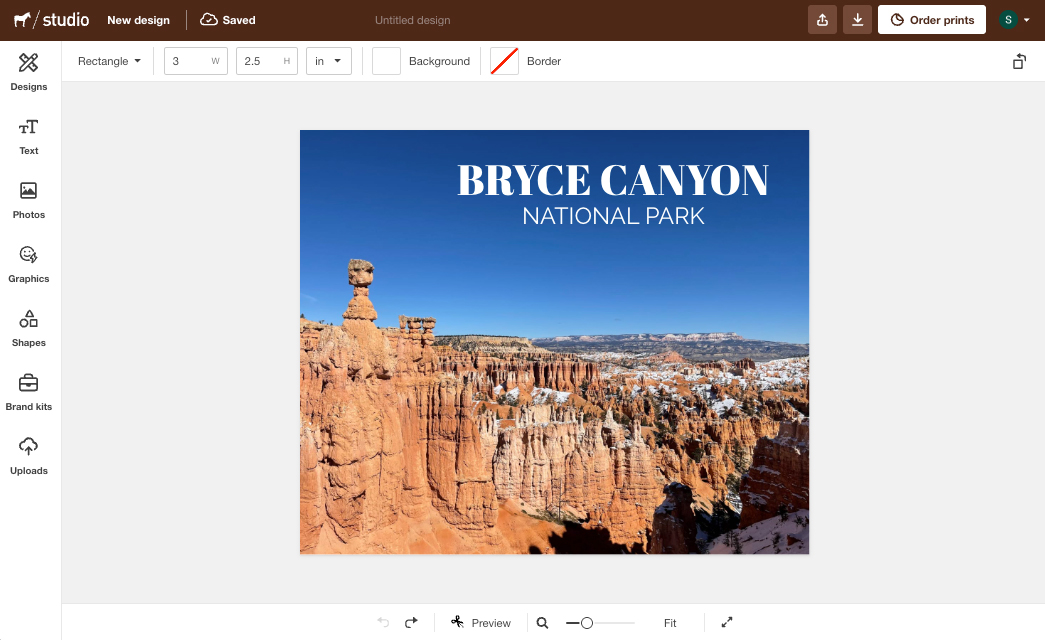The height and width of the screenshot is (640, 1045).
Task: Click the share upload icon
Action: pos(822,19)
